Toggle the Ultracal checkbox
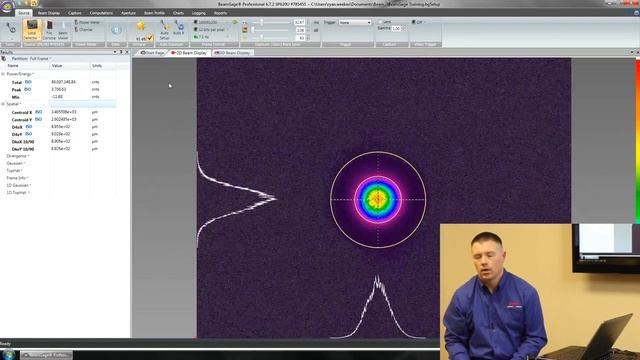The image size is (640, 360). point(150,38)
